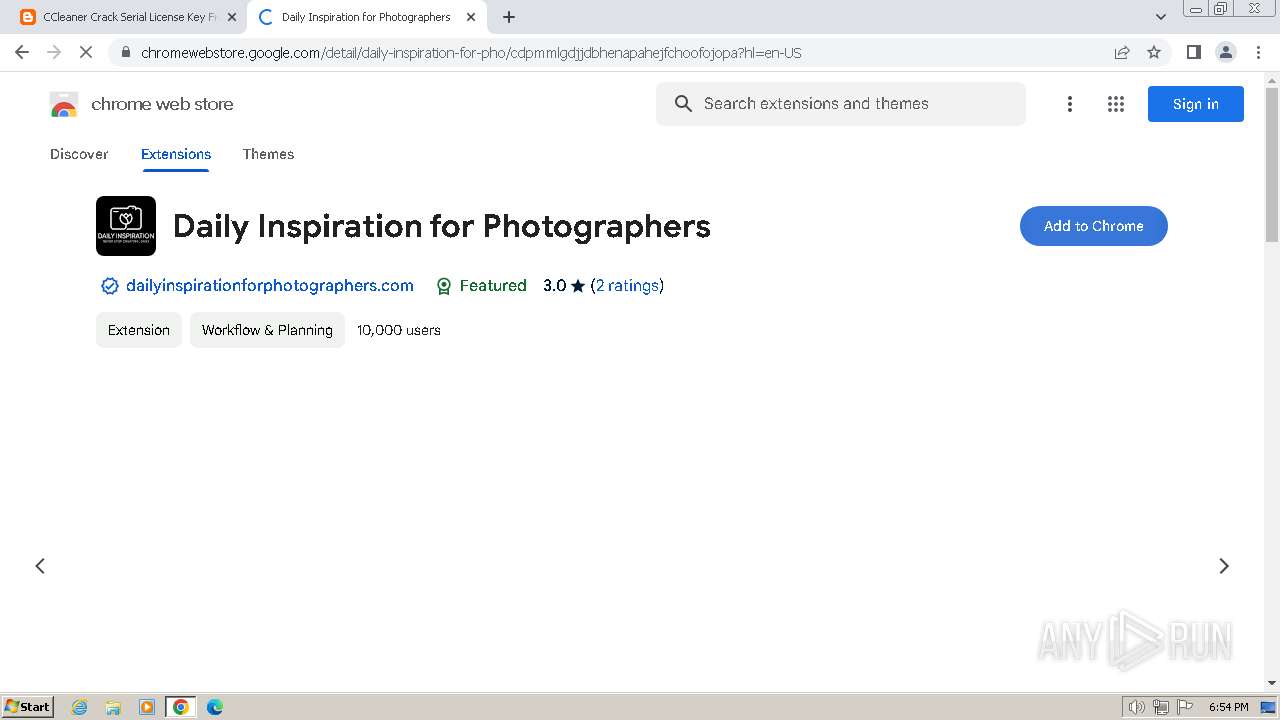1280x720 pixels.
Task: Launch Internet Explorer from the taskbar
Action: pos(79,707)
